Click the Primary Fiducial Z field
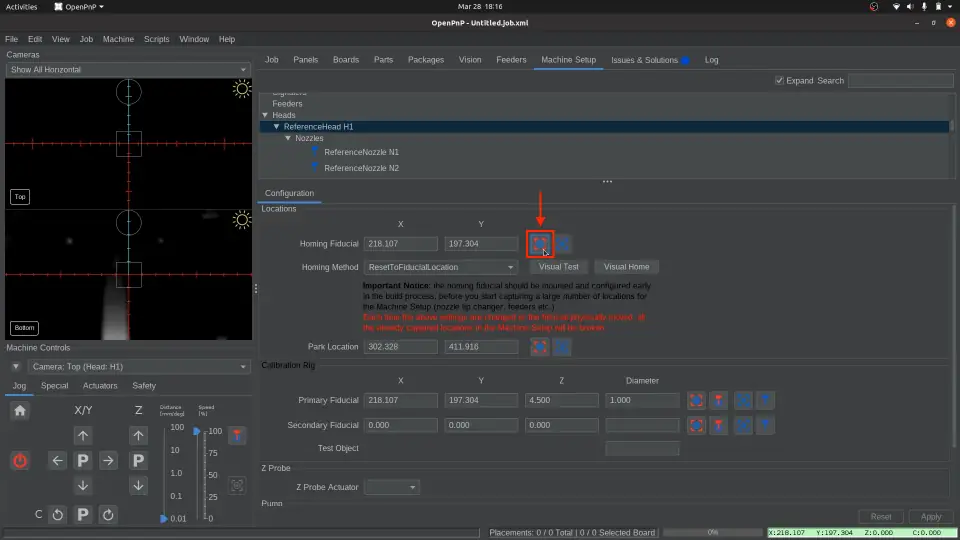The width and height of the screenshot is (960, 540). (x=561, y=400)
